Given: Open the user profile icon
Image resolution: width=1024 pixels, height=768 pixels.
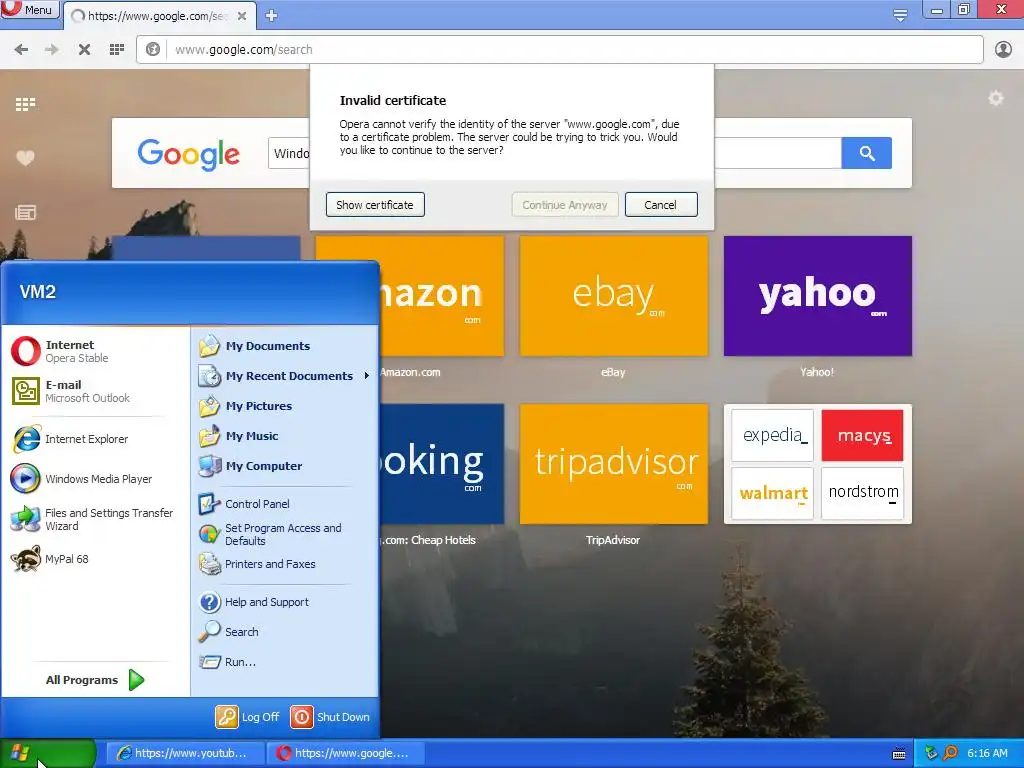Looking at the screenshot, I should (x=1003, y=50).
